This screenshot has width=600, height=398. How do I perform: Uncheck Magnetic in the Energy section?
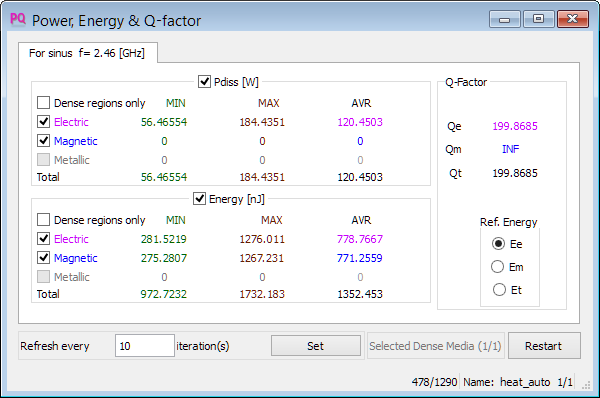(x=43, y=258)
